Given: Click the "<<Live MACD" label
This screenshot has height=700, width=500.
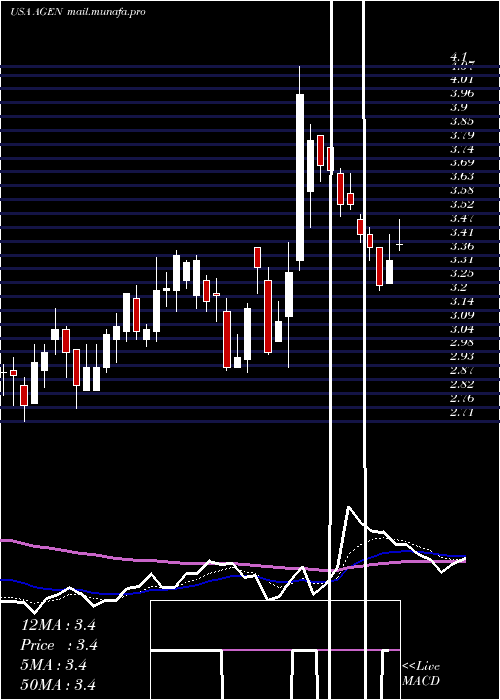Looking at the screenshot, I should tap(421, 674).
